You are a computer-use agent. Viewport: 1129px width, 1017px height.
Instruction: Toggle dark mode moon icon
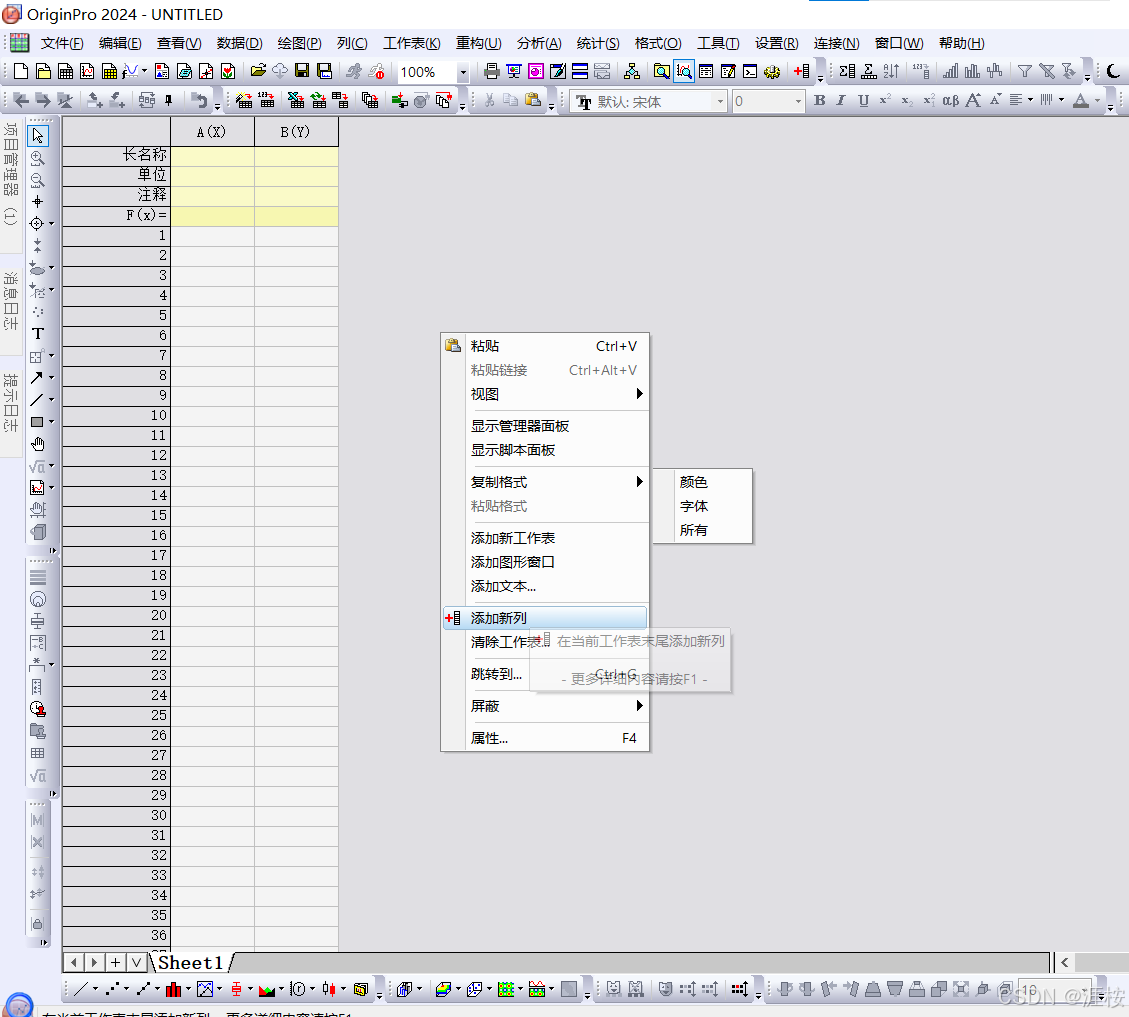coord(1113,71)
